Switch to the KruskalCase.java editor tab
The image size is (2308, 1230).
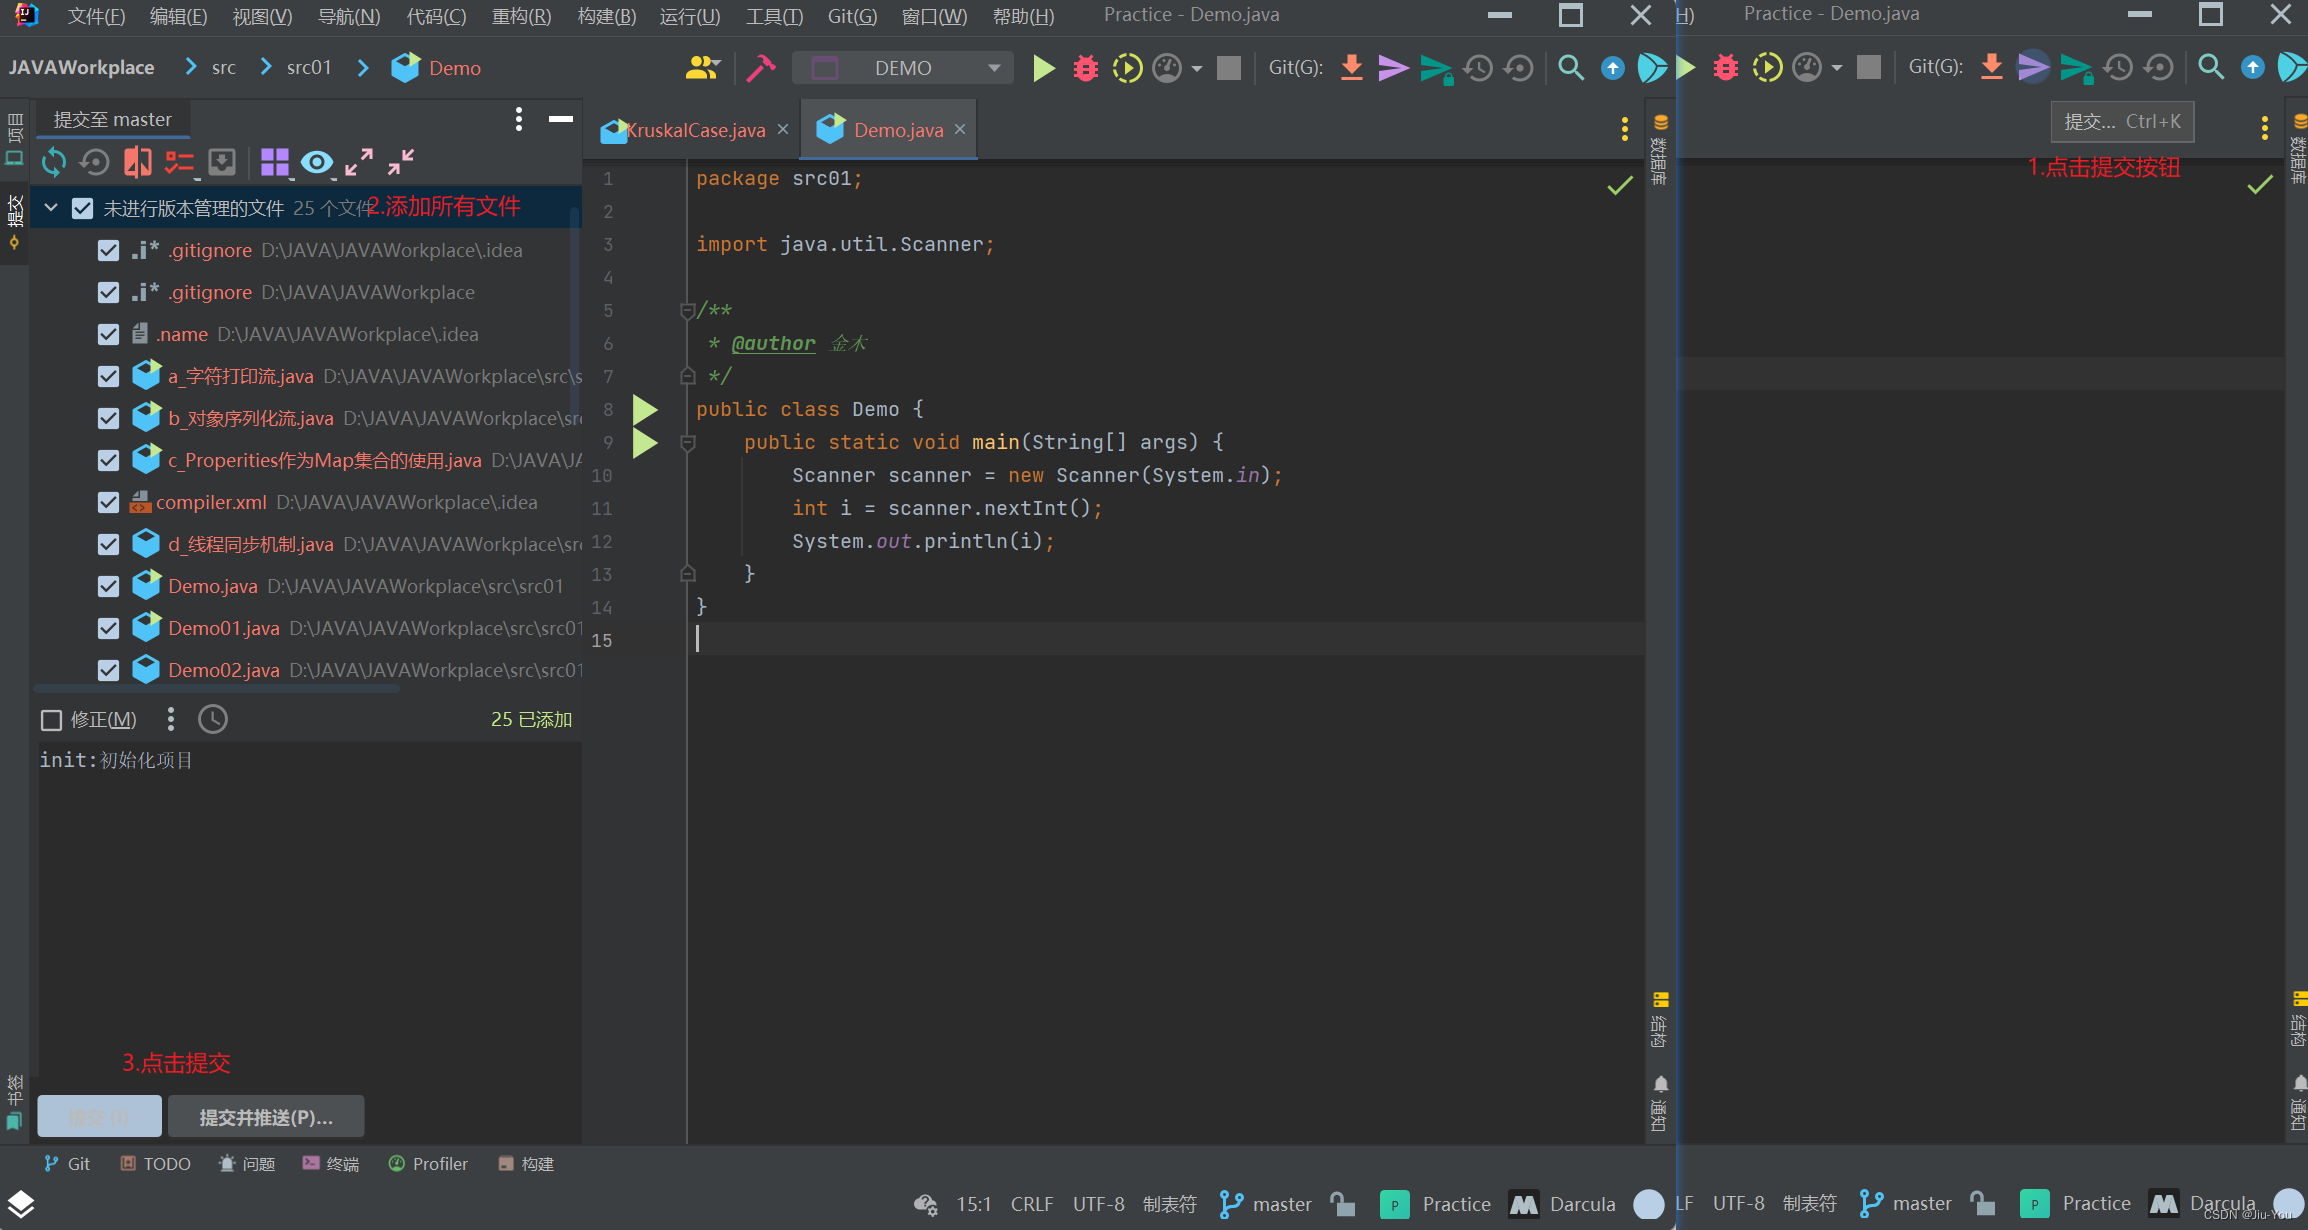(694, 130)
